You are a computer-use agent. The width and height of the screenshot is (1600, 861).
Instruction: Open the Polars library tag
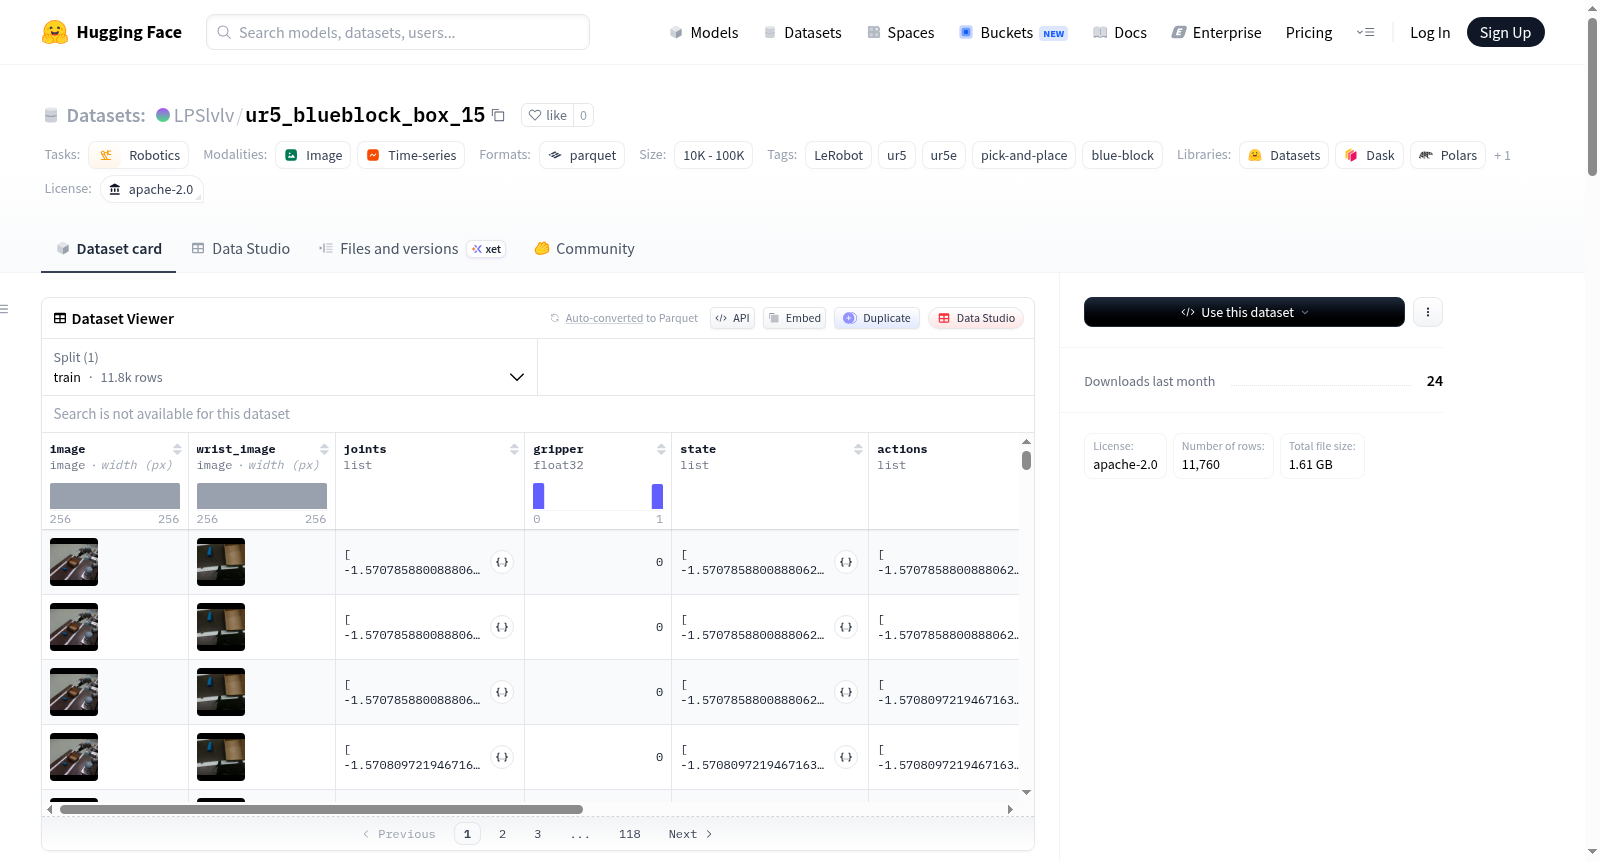[x=1448, y=155]
